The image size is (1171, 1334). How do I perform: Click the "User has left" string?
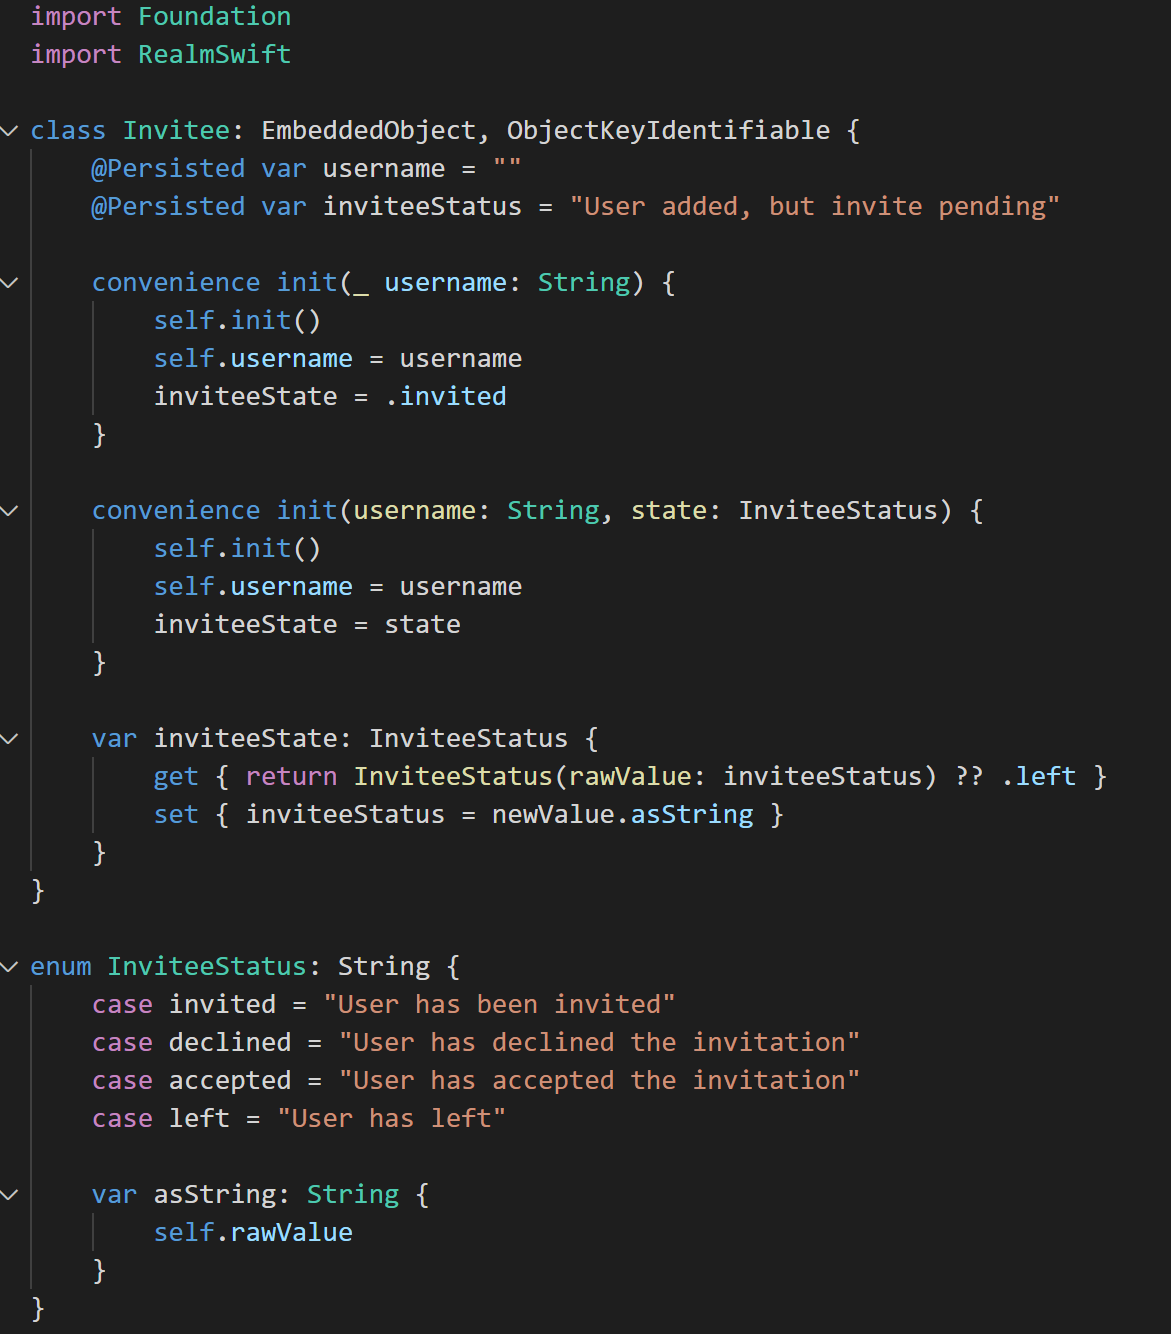[391, 1119]
